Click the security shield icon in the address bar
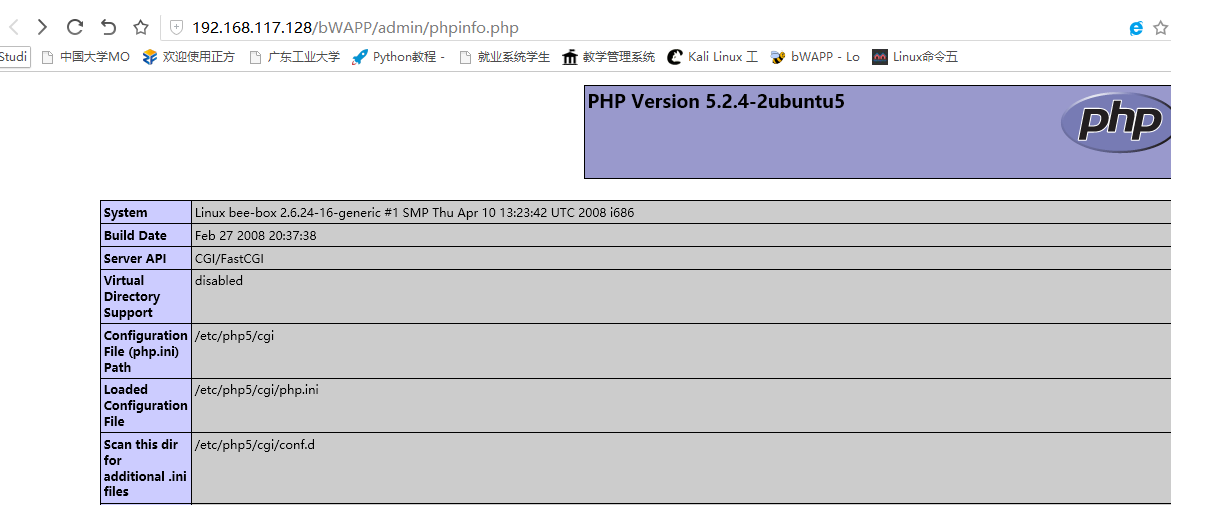Screen dimensions: 1216x517 click(176, 28)
